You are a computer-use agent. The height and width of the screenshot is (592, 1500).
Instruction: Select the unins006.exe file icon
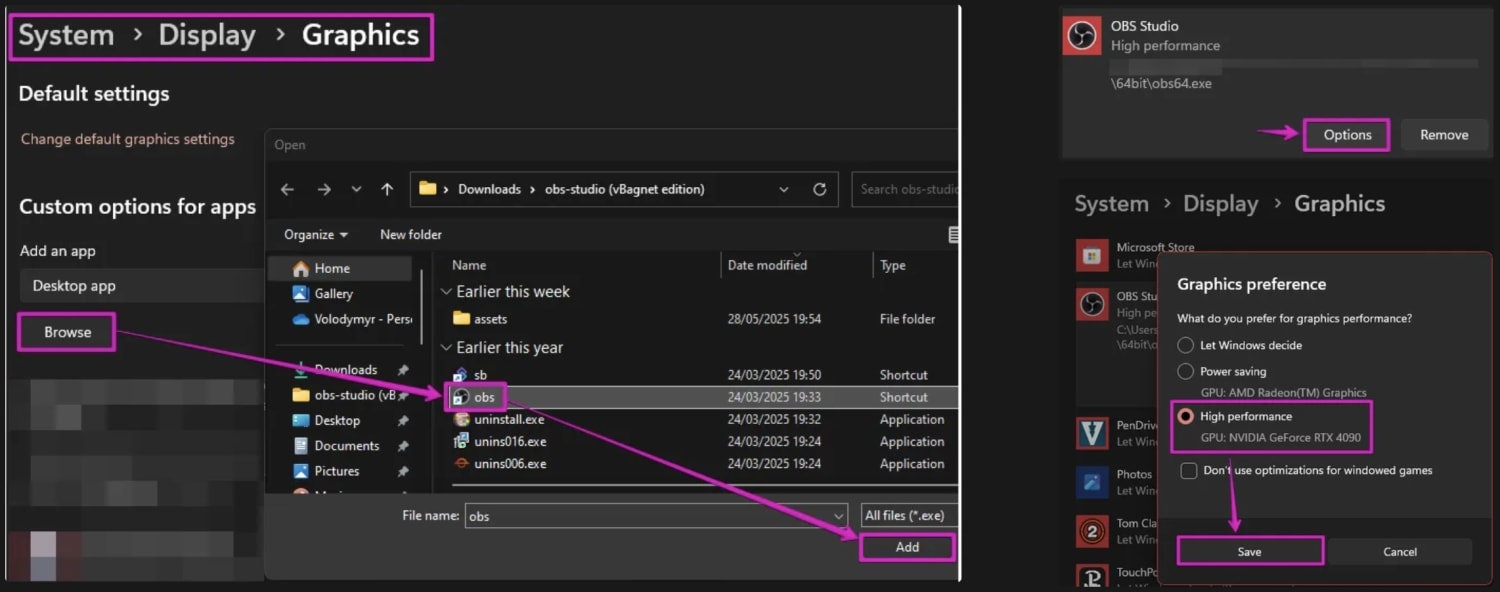(461, 463)
